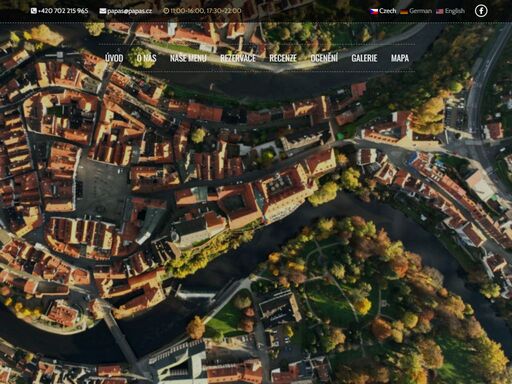Open the OCENĚNÍ page
Viewport: 512px width, 384px height.
(324, 58)
